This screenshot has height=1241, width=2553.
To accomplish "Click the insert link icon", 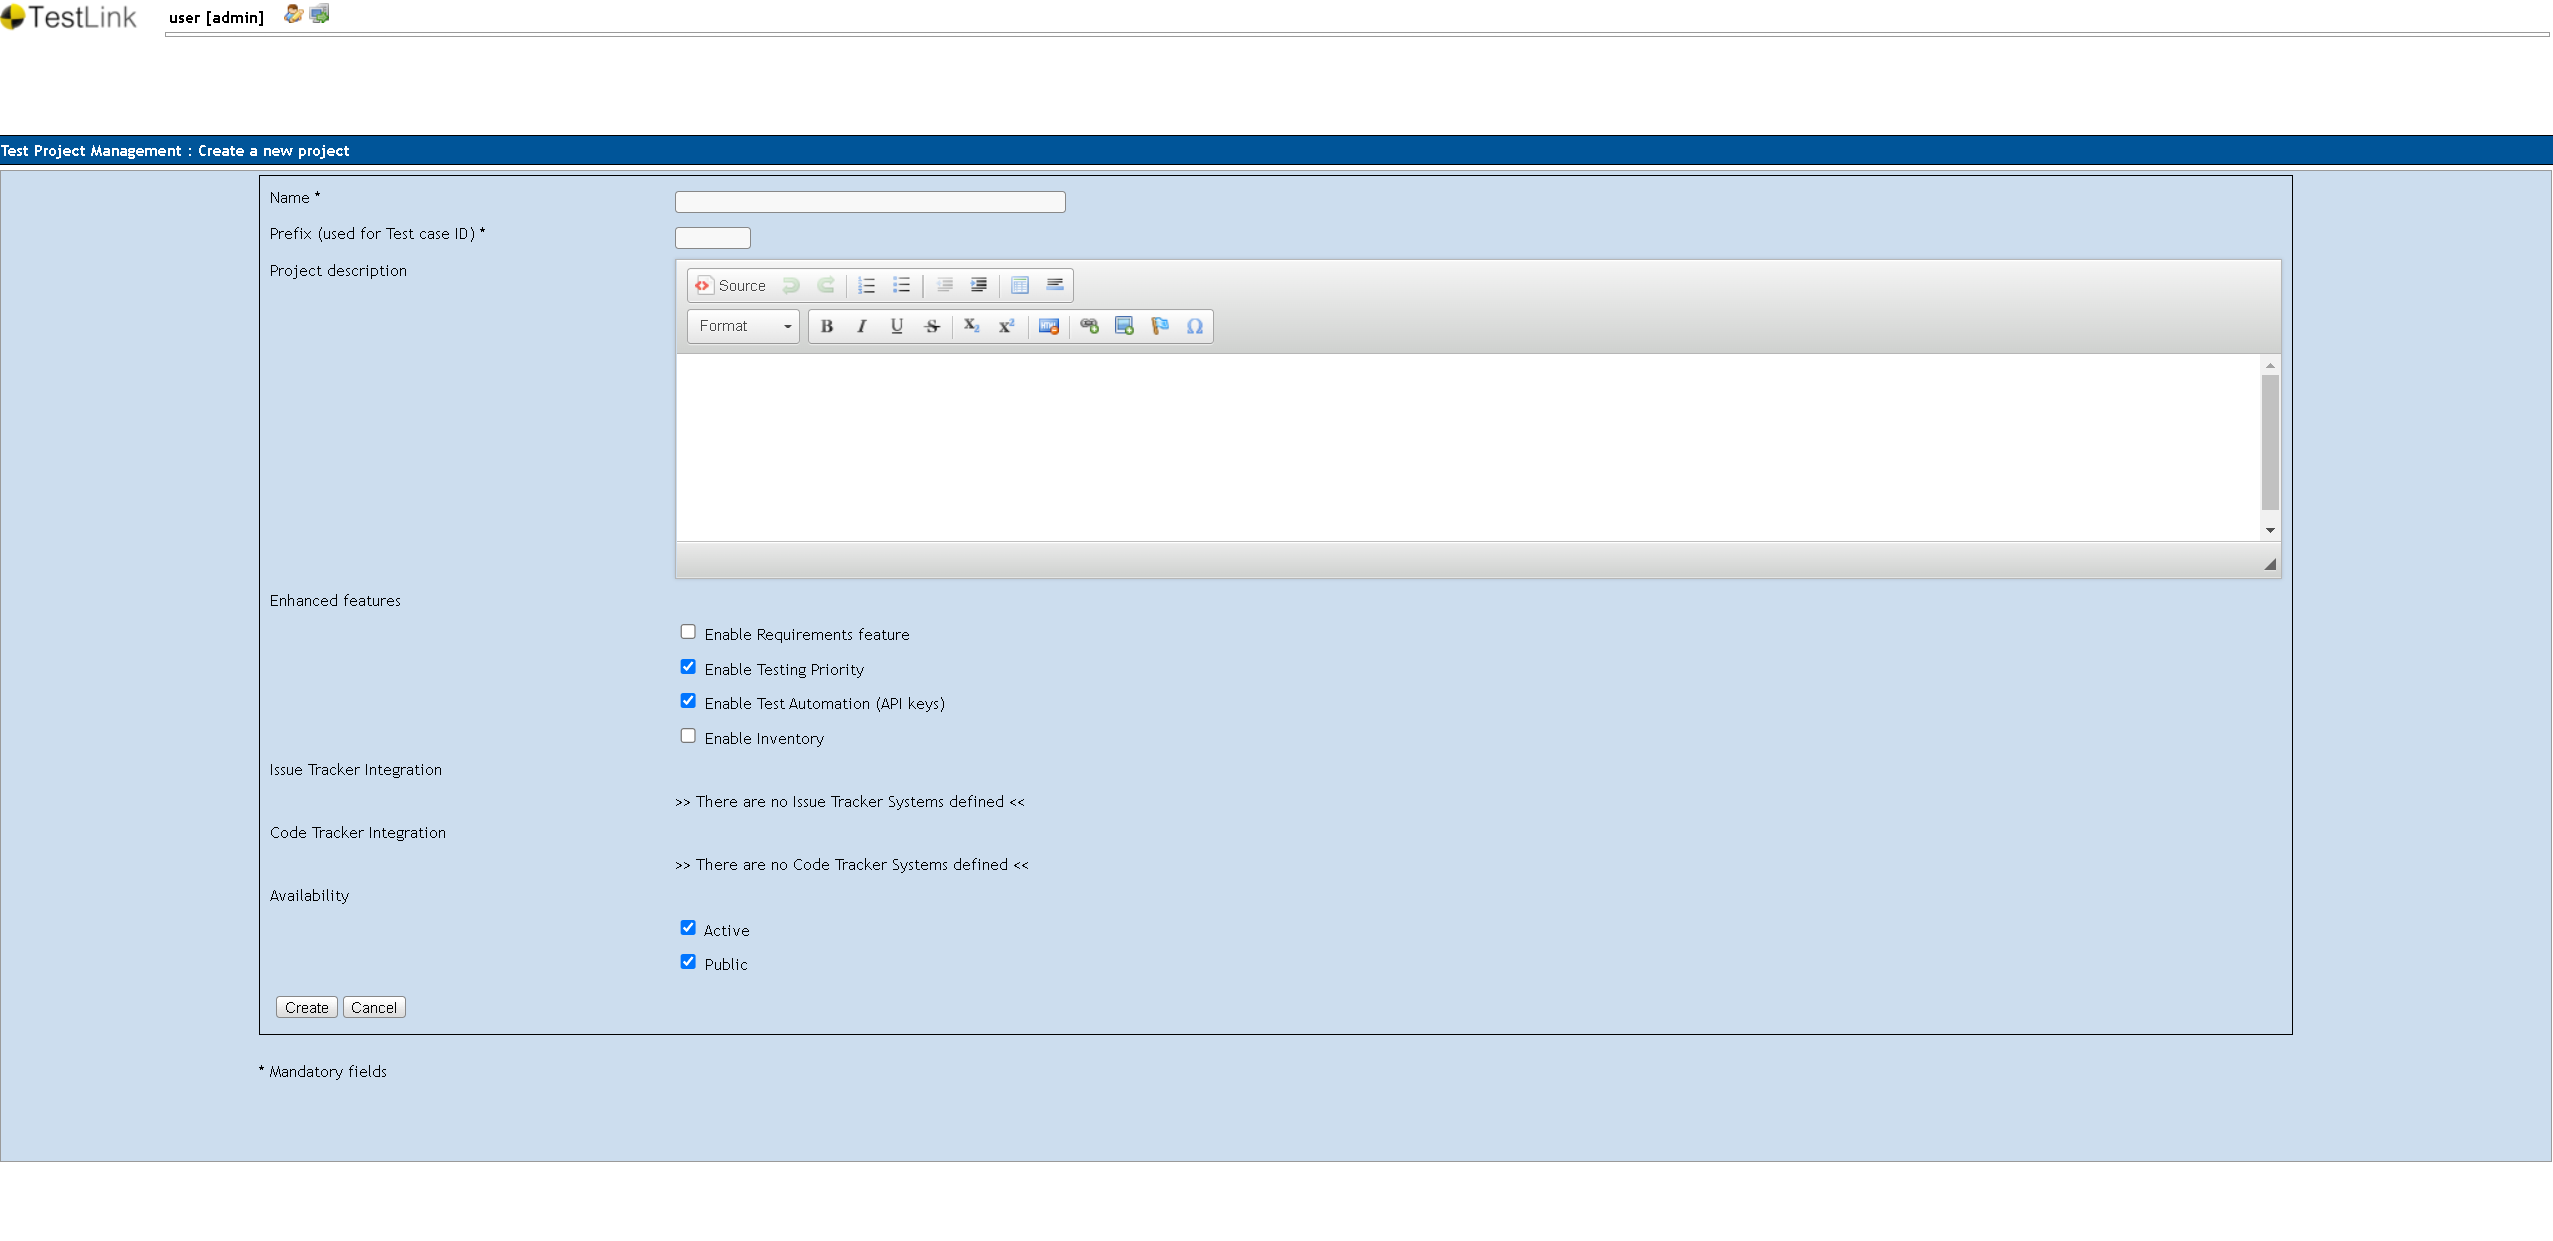I will pyautogui.click(x=1089, y=326).
